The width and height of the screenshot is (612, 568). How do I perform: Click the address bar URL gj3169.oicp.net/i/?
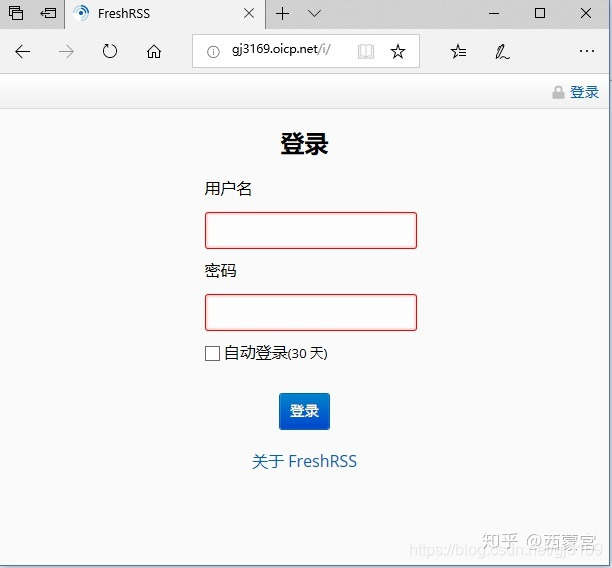tap(281, 50)
